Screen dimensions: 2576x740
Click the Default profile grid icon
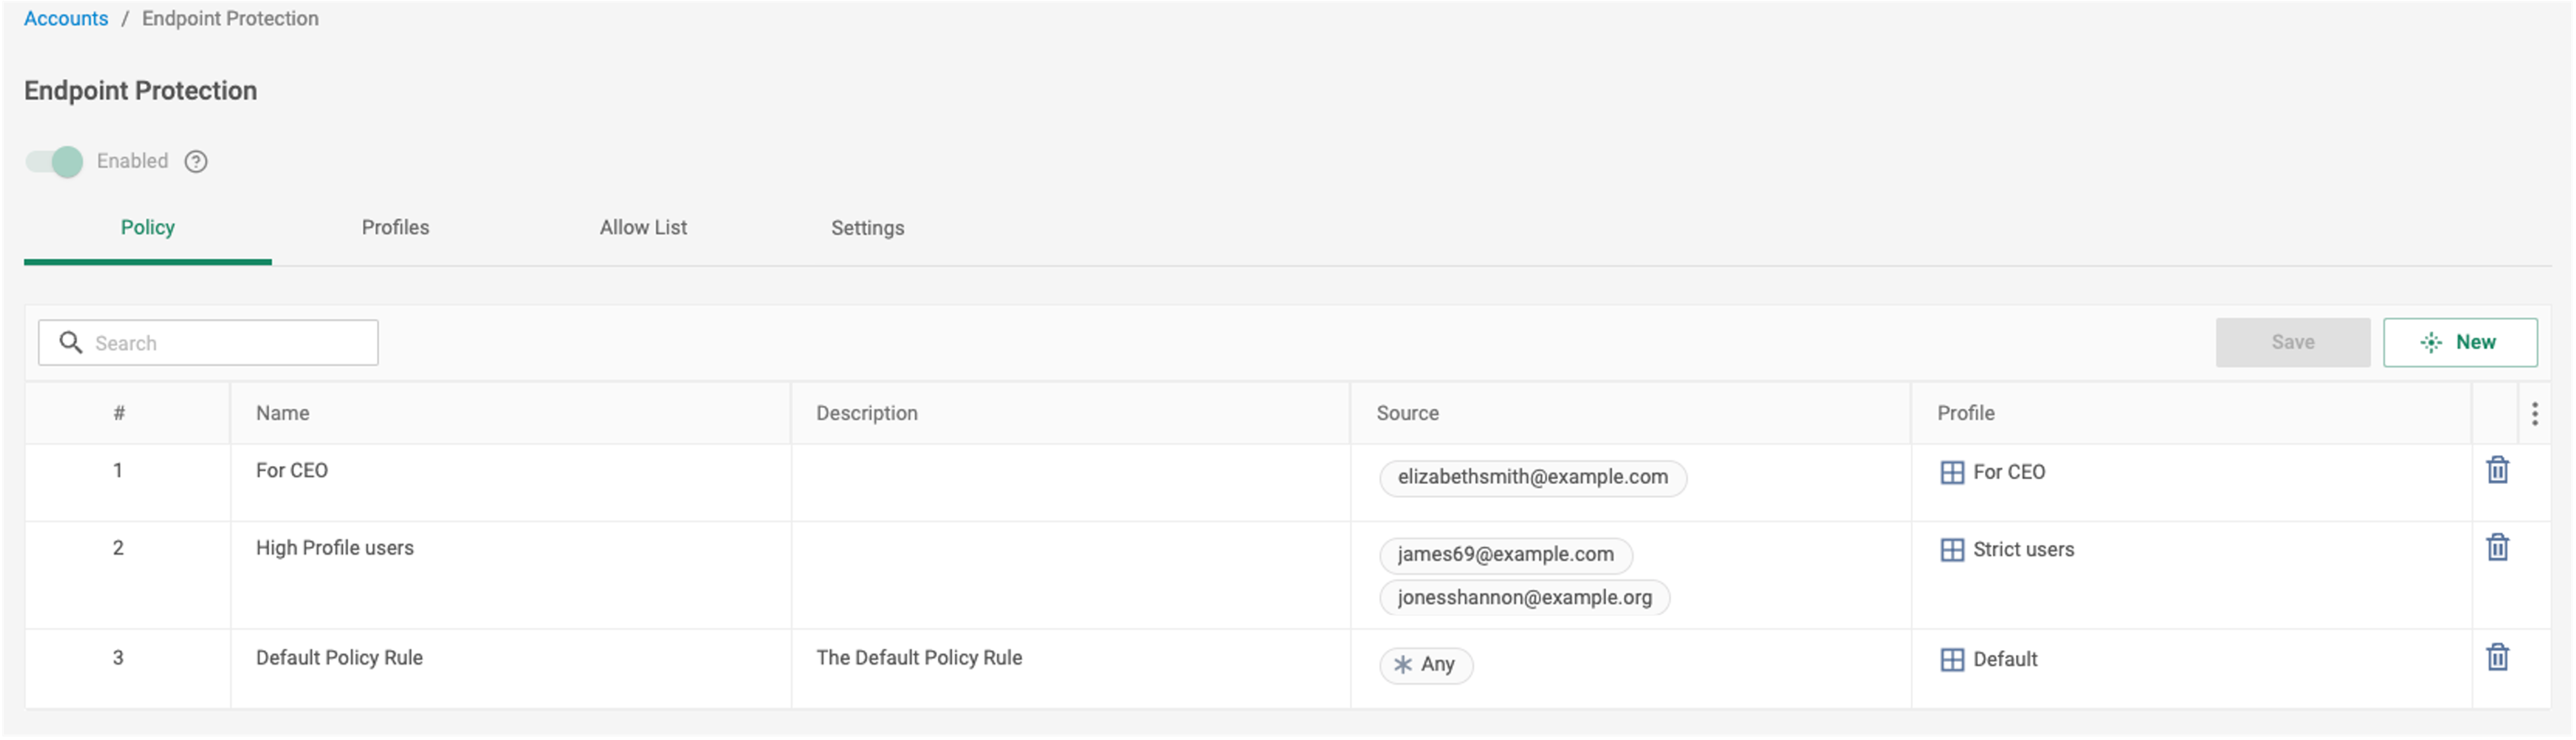pos(1951,660)
